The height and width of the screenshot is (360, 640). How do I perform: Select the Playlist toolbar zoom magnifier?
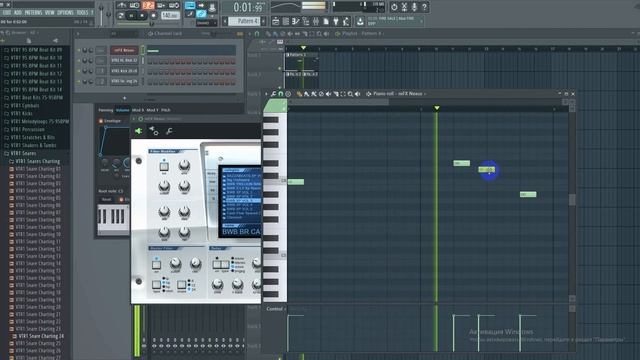319,34
